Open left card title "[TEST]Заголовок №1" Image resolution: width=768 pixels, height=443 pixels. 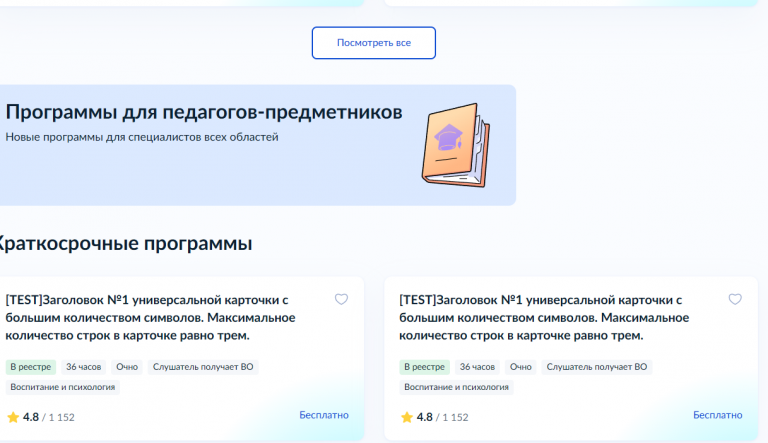tap(150, 318)
